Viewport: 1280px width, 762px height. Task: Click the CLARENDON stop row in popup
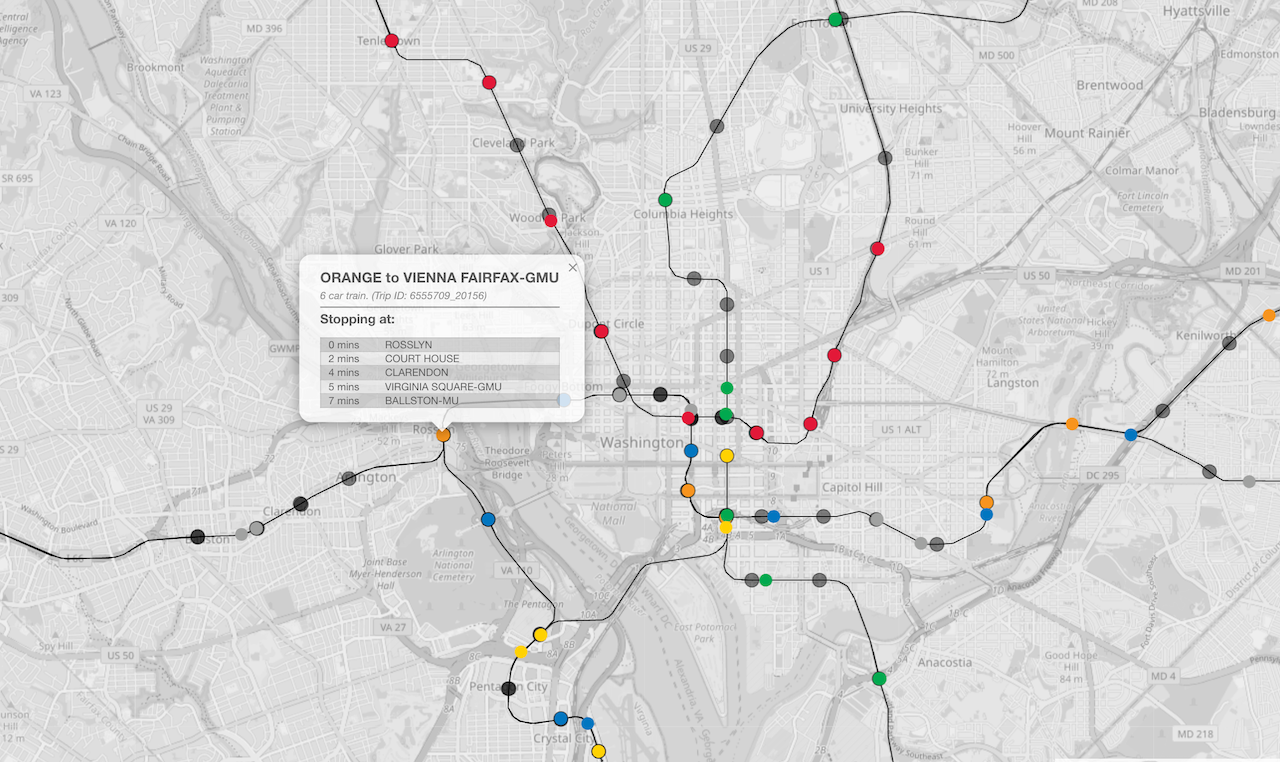click(x=439, y=373)
